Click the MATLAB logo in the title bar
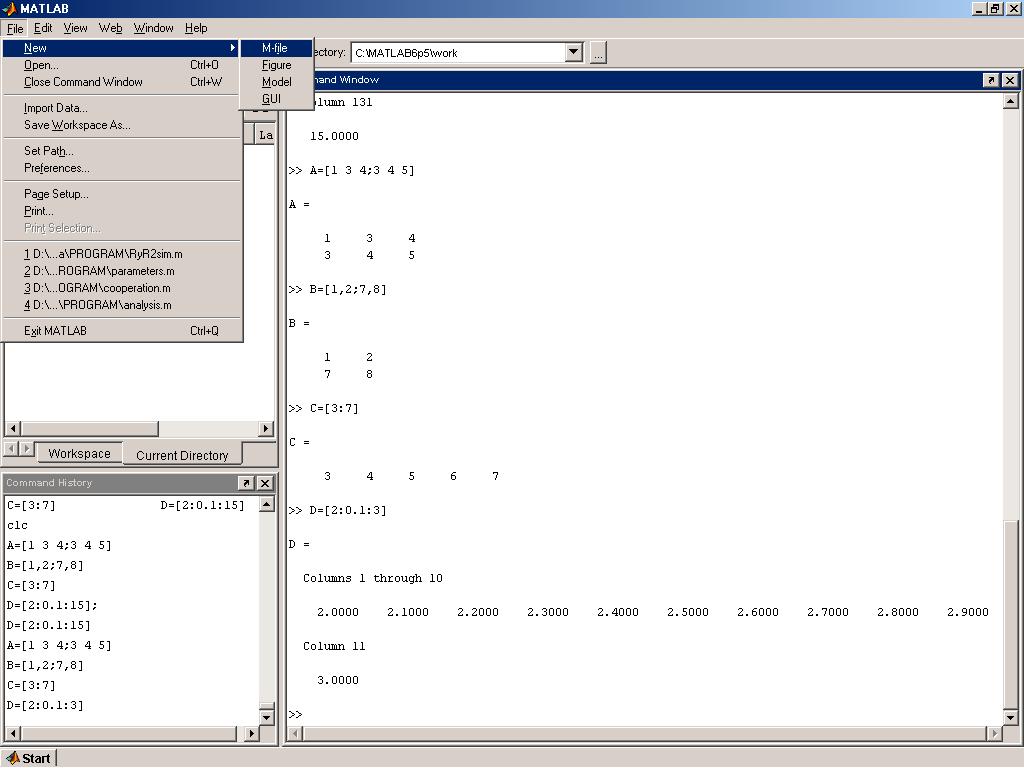 [x=9, y=8]
